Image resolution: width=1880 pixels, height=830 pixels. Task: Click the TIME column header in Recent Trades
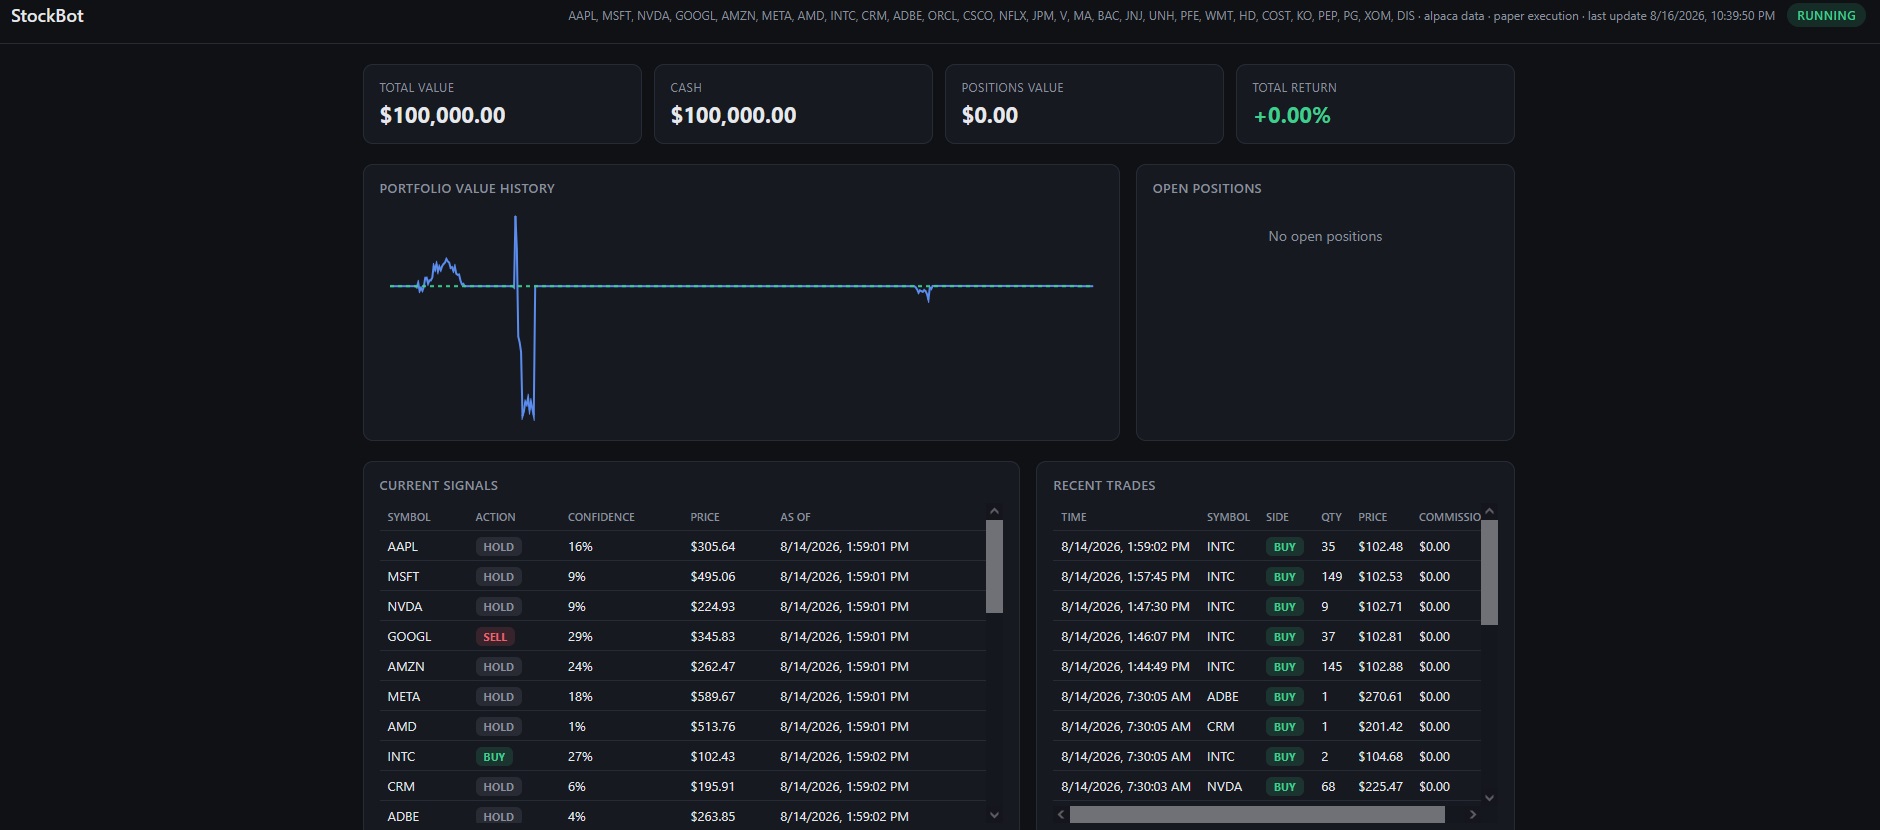[x=1074, y=517]
